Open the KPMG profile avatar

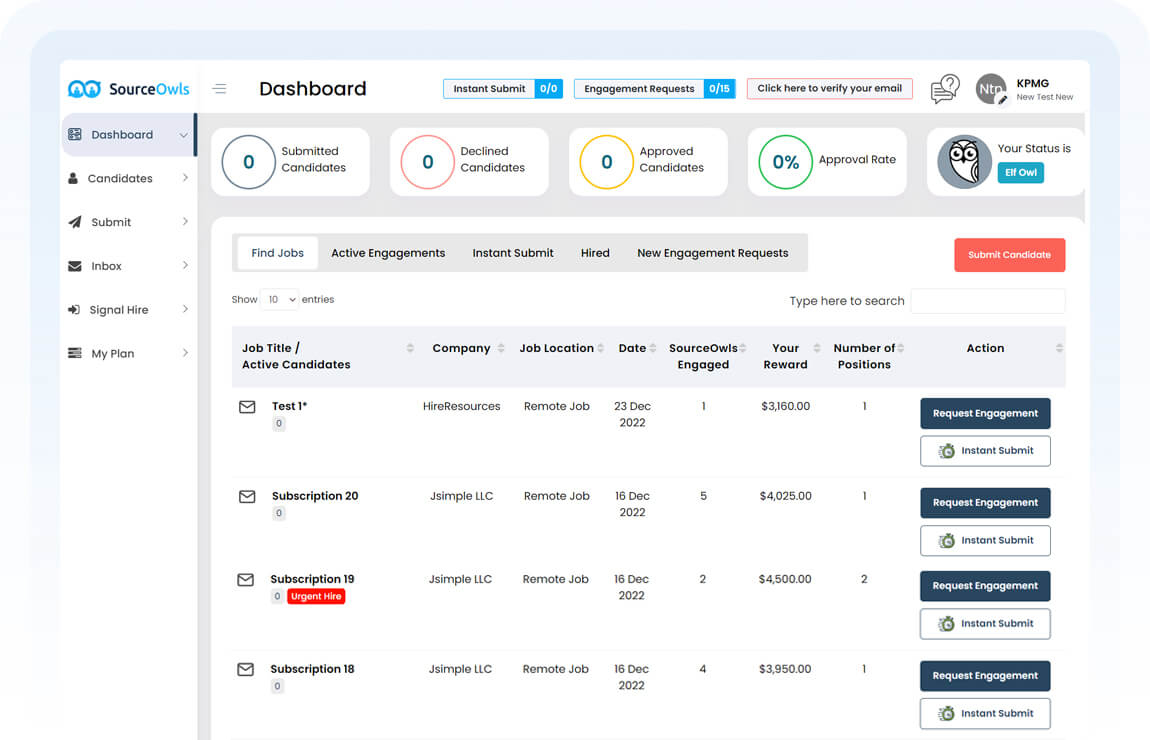[x=991, y=89]
